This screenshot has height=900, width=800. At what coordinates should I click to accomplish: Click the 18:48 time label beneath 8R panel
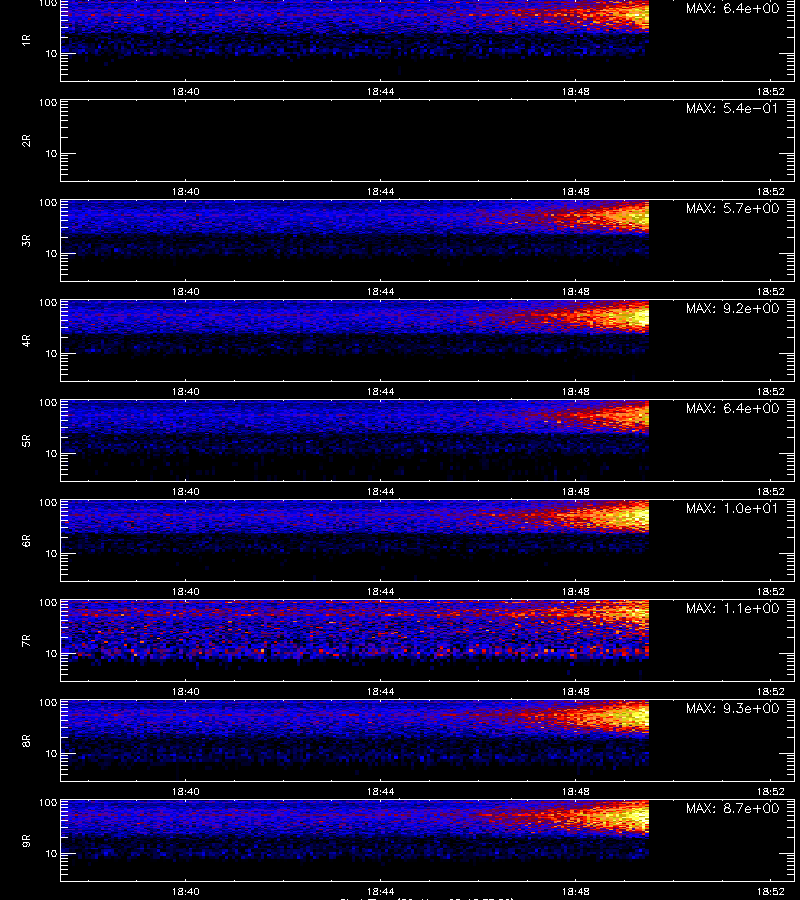pyautogui.click(x=576, y=792)
